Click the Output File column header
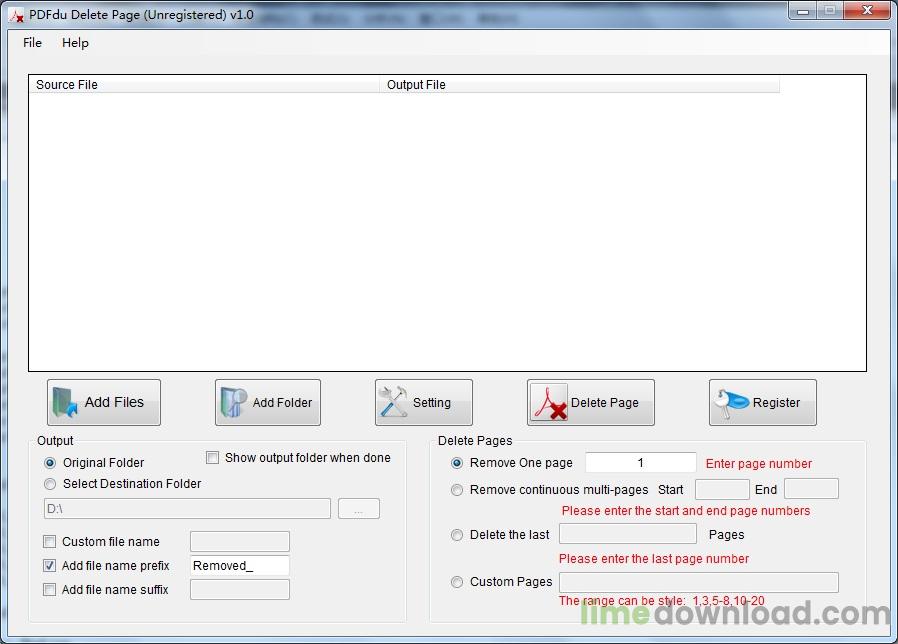898x644 pixels. click(580, 85)
